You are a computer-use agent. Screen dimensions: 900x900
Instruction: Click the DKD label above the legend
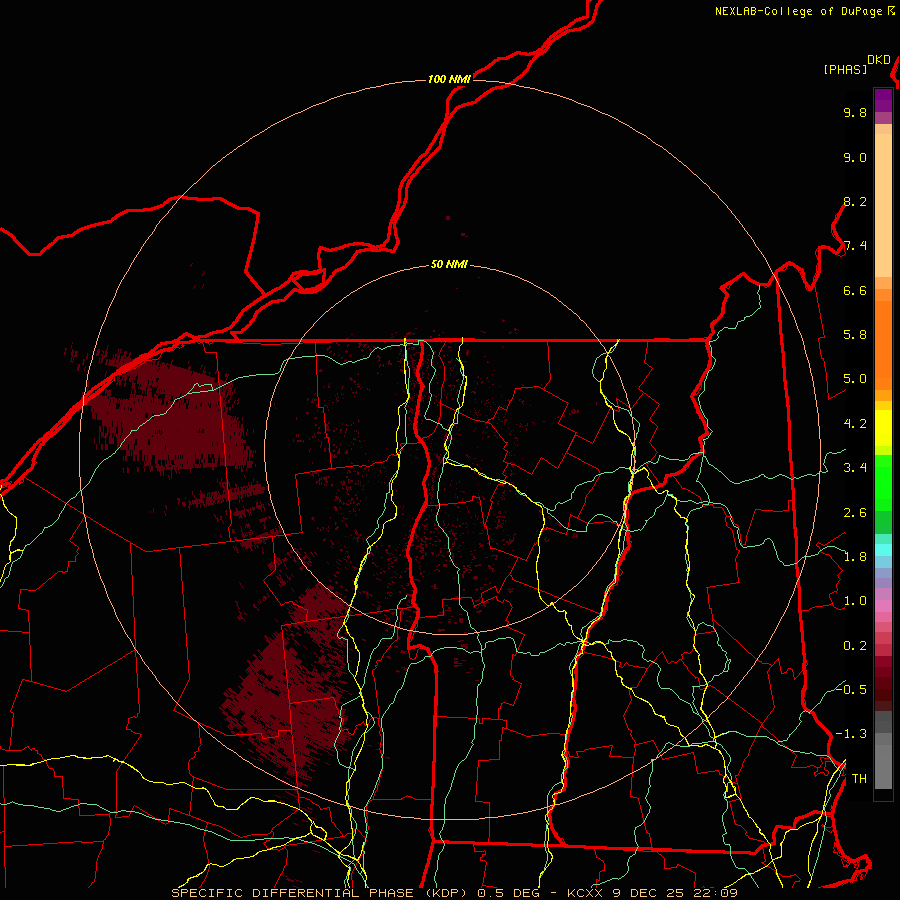[879, 60]
